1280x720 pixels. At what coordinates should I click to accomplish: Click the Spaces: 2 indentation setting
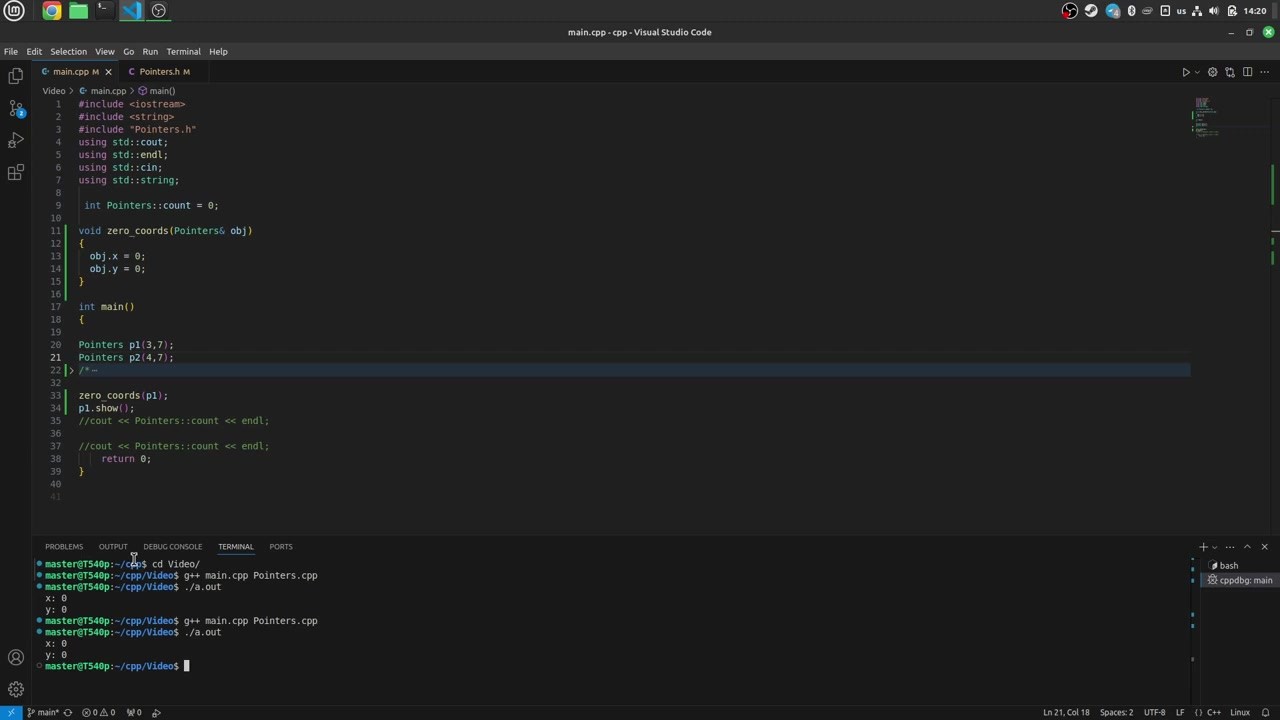[x=1116, y=712]
